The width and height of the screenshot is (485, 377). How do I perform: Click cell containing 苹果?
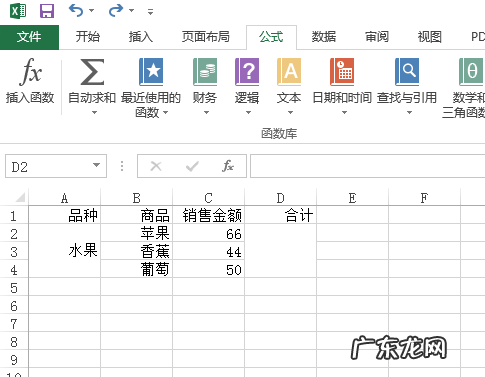point(137,233)
